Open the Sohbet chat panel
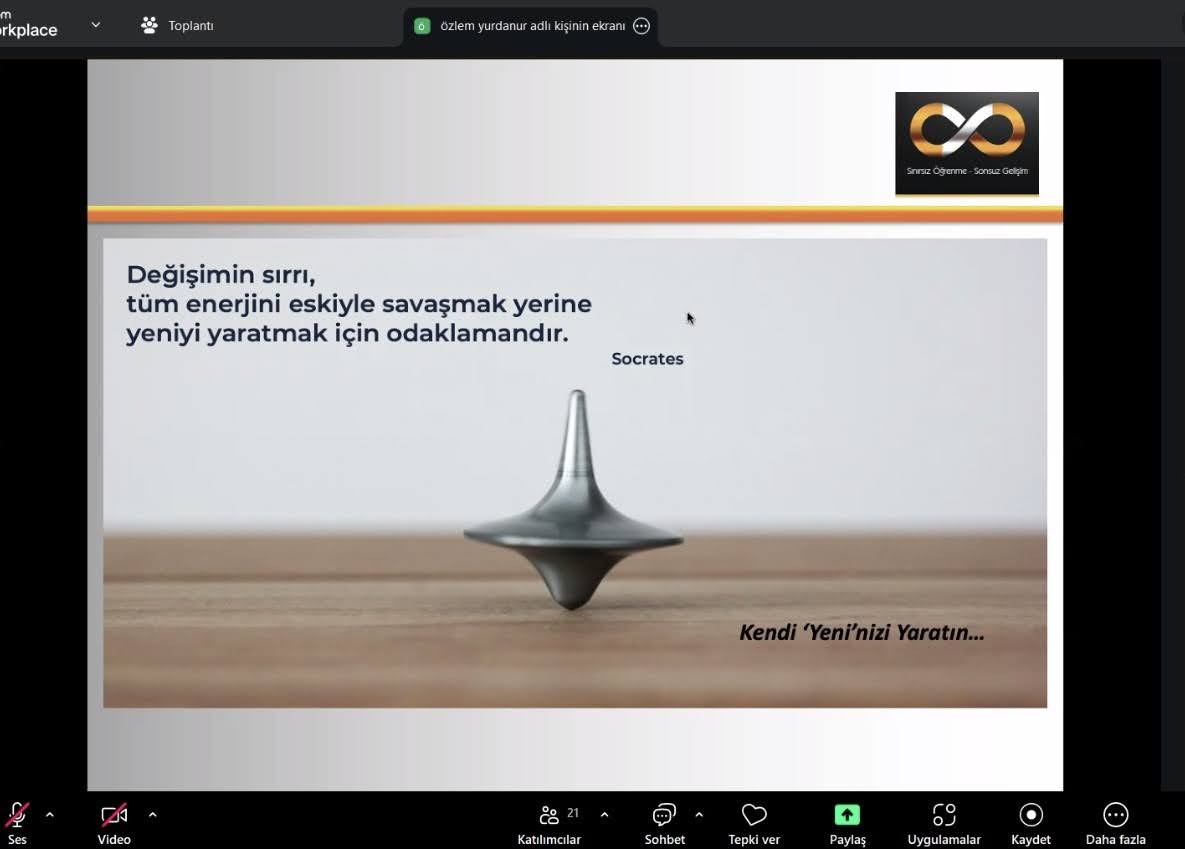This screenshot has height=849, width=1185. pyautogui.click(x=664, y=815)
